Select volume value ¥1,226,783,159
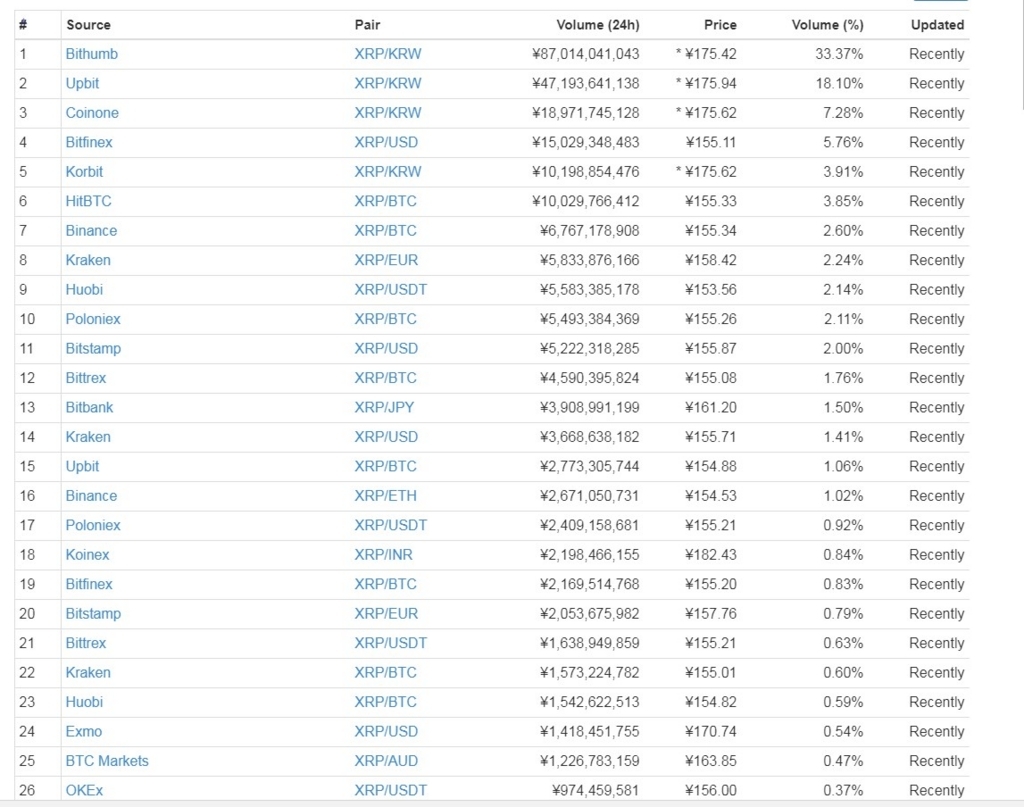 [x=590, y=761]
